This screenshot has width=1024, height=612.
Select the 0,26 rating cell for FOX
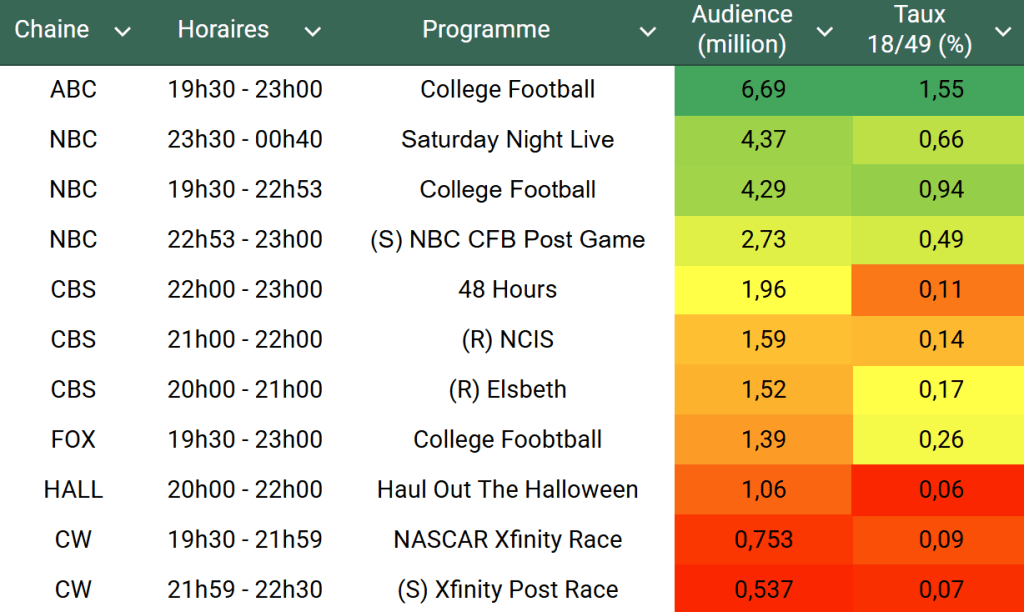point(940,440)
